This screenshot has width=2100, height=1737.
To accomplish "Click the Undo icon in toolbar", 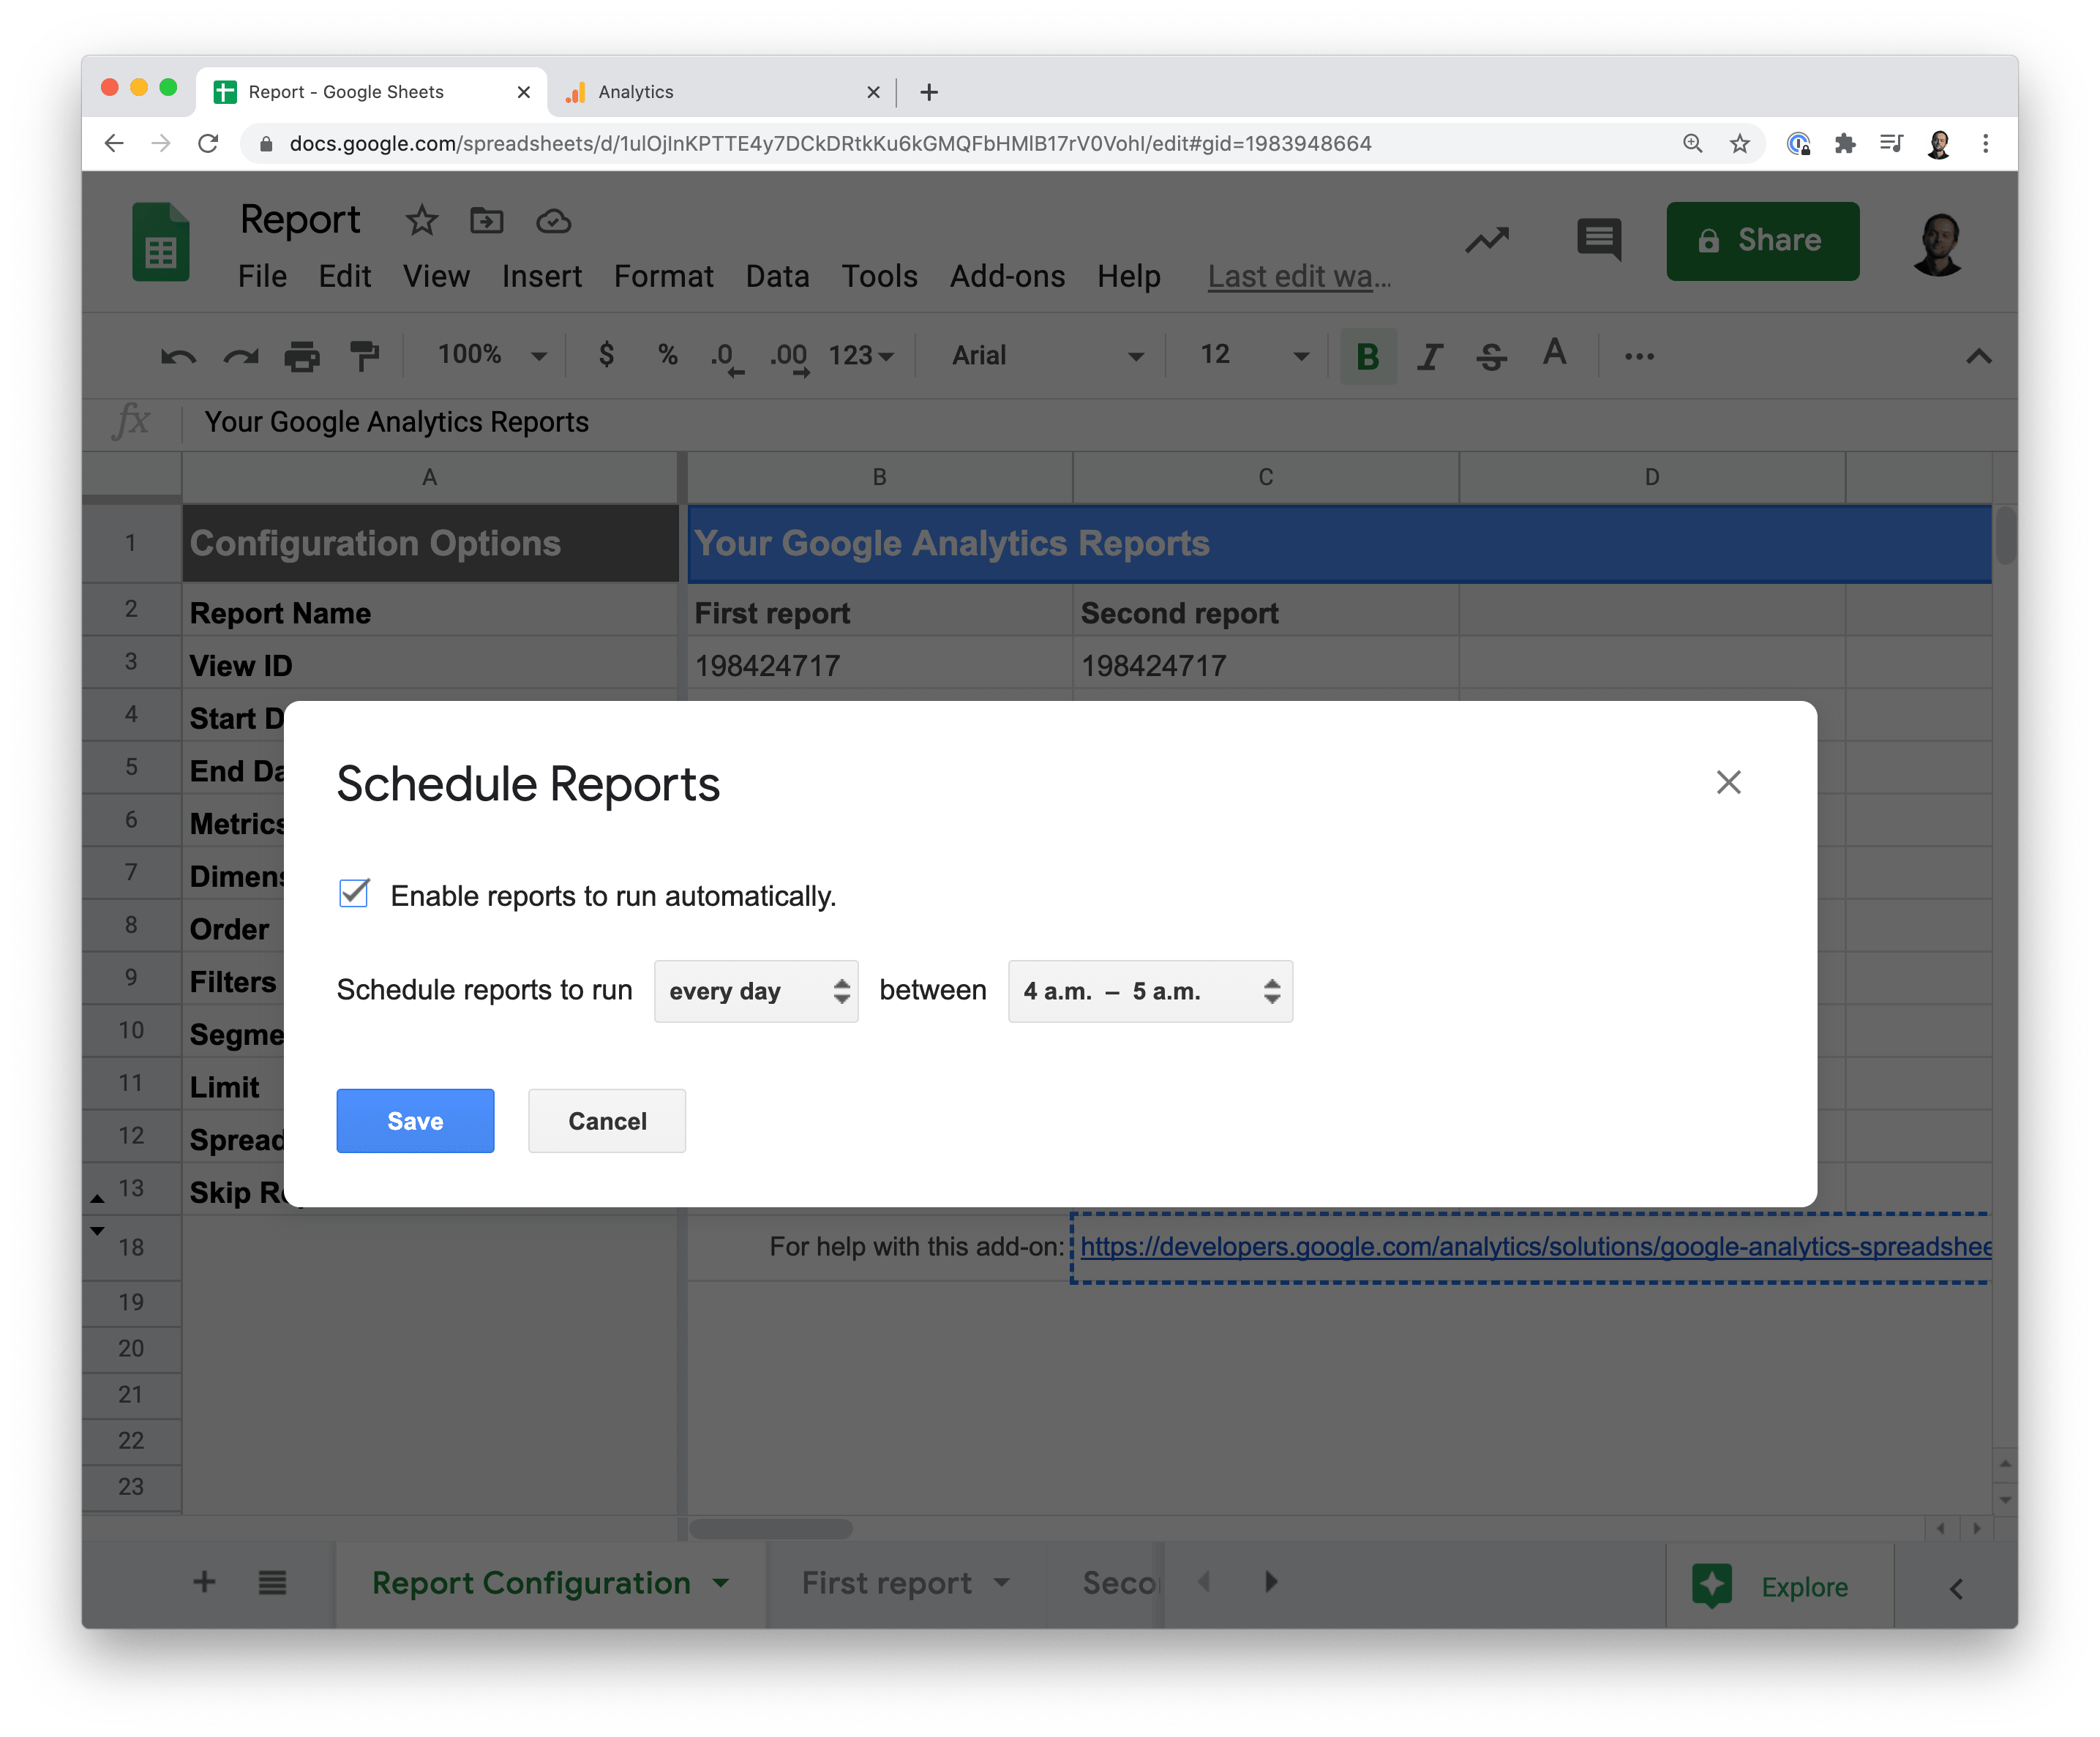I will pos(179,356).
